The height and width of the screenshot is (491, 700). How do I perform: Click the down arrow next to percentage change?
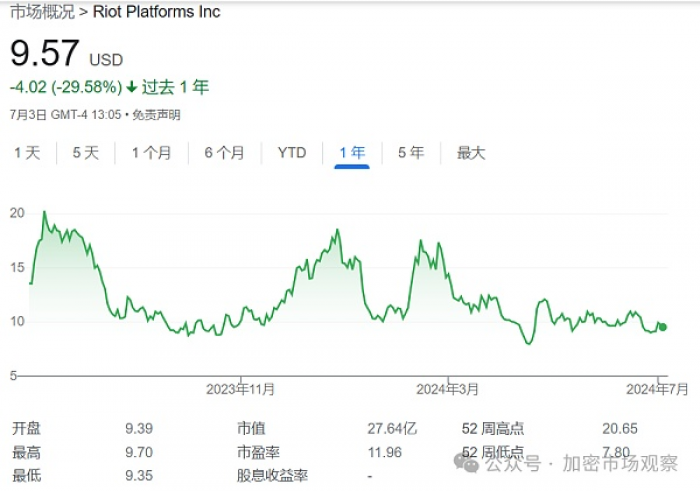(131, 87)
